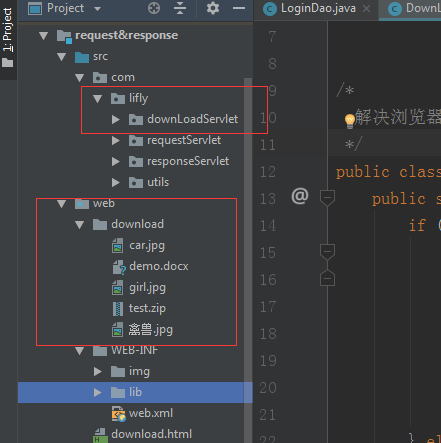Collapse the download folder arrow
The image size is (441, 443).
click(80, 225)
